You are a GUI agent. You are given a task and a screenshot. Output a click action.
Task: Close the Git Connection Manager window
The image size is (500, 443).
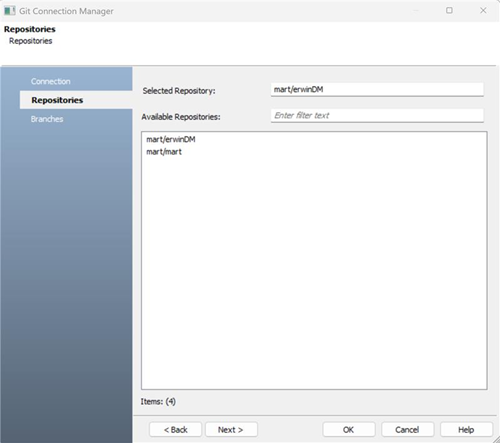(x=483, y=10)
